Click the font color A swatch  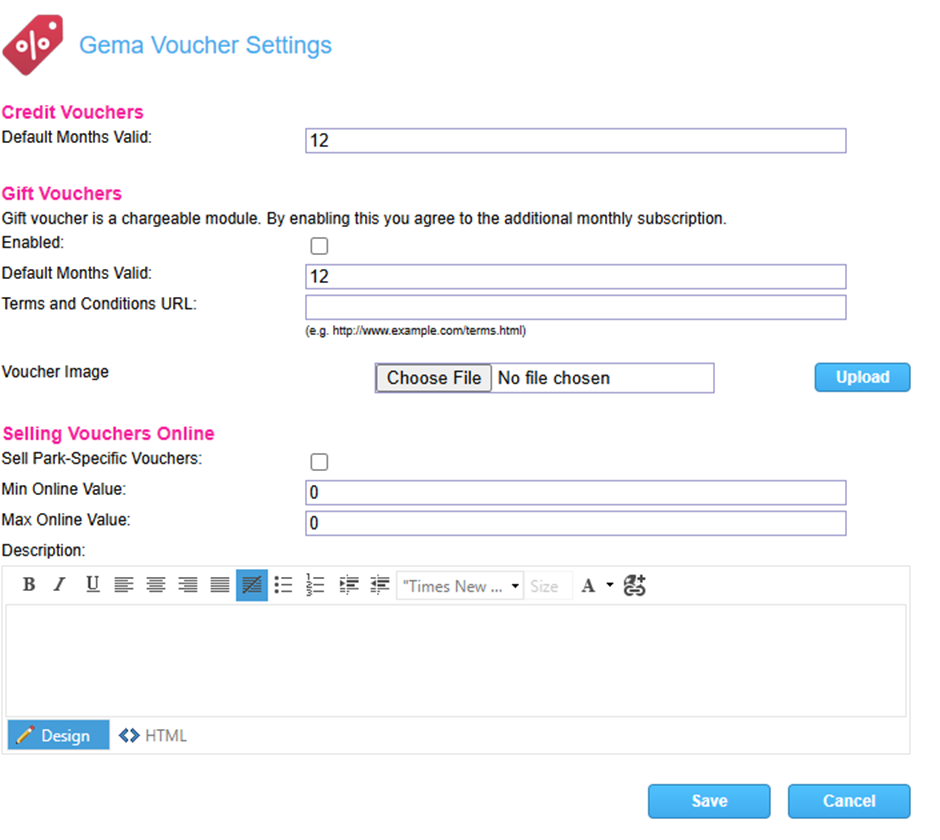pyautogui.click(x=589, y=586)
